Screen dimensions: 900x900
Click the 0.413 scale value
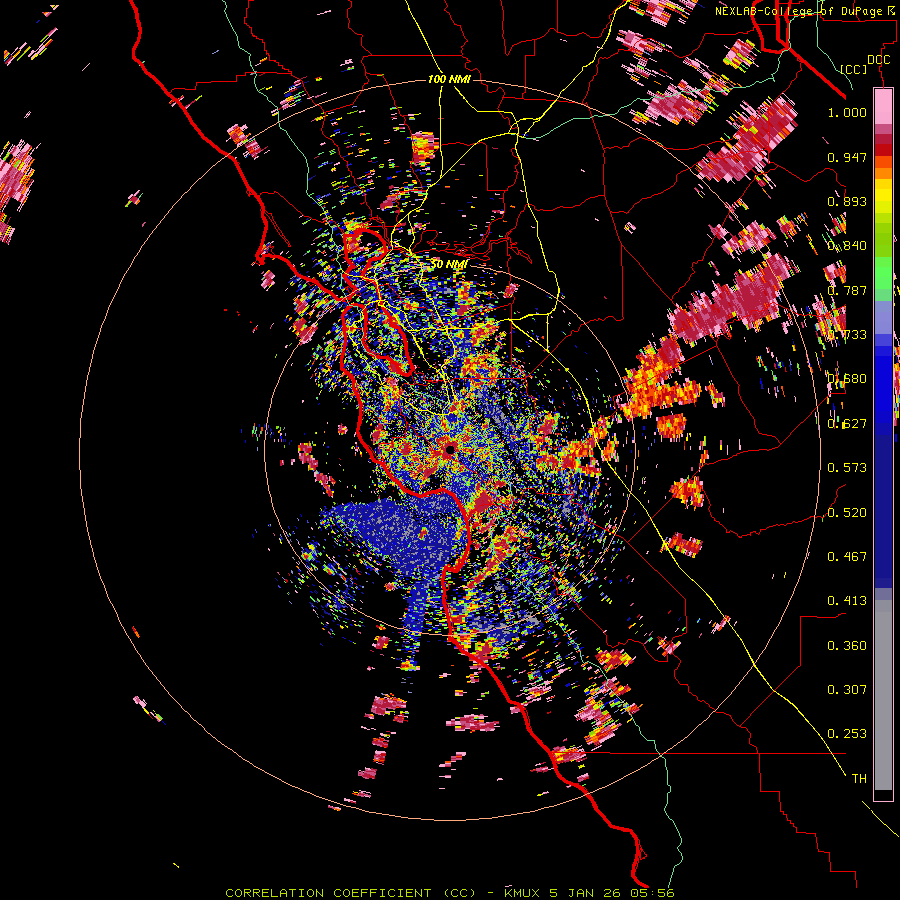[847, 601]
